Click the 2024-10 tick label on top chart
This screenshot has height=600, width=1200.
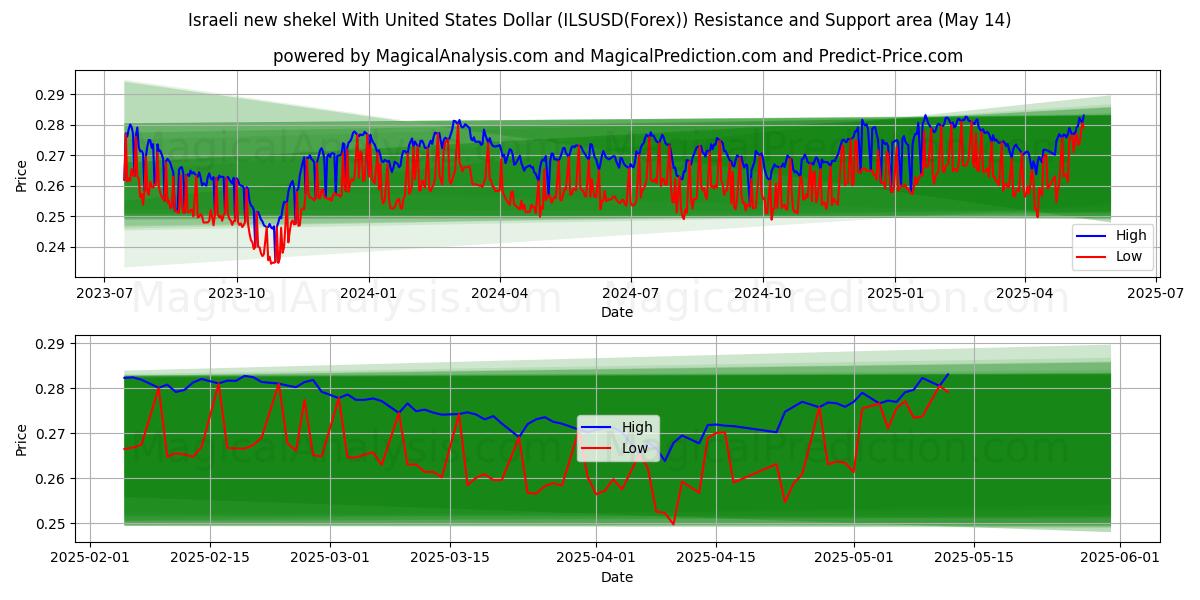(x=763, y=295)
